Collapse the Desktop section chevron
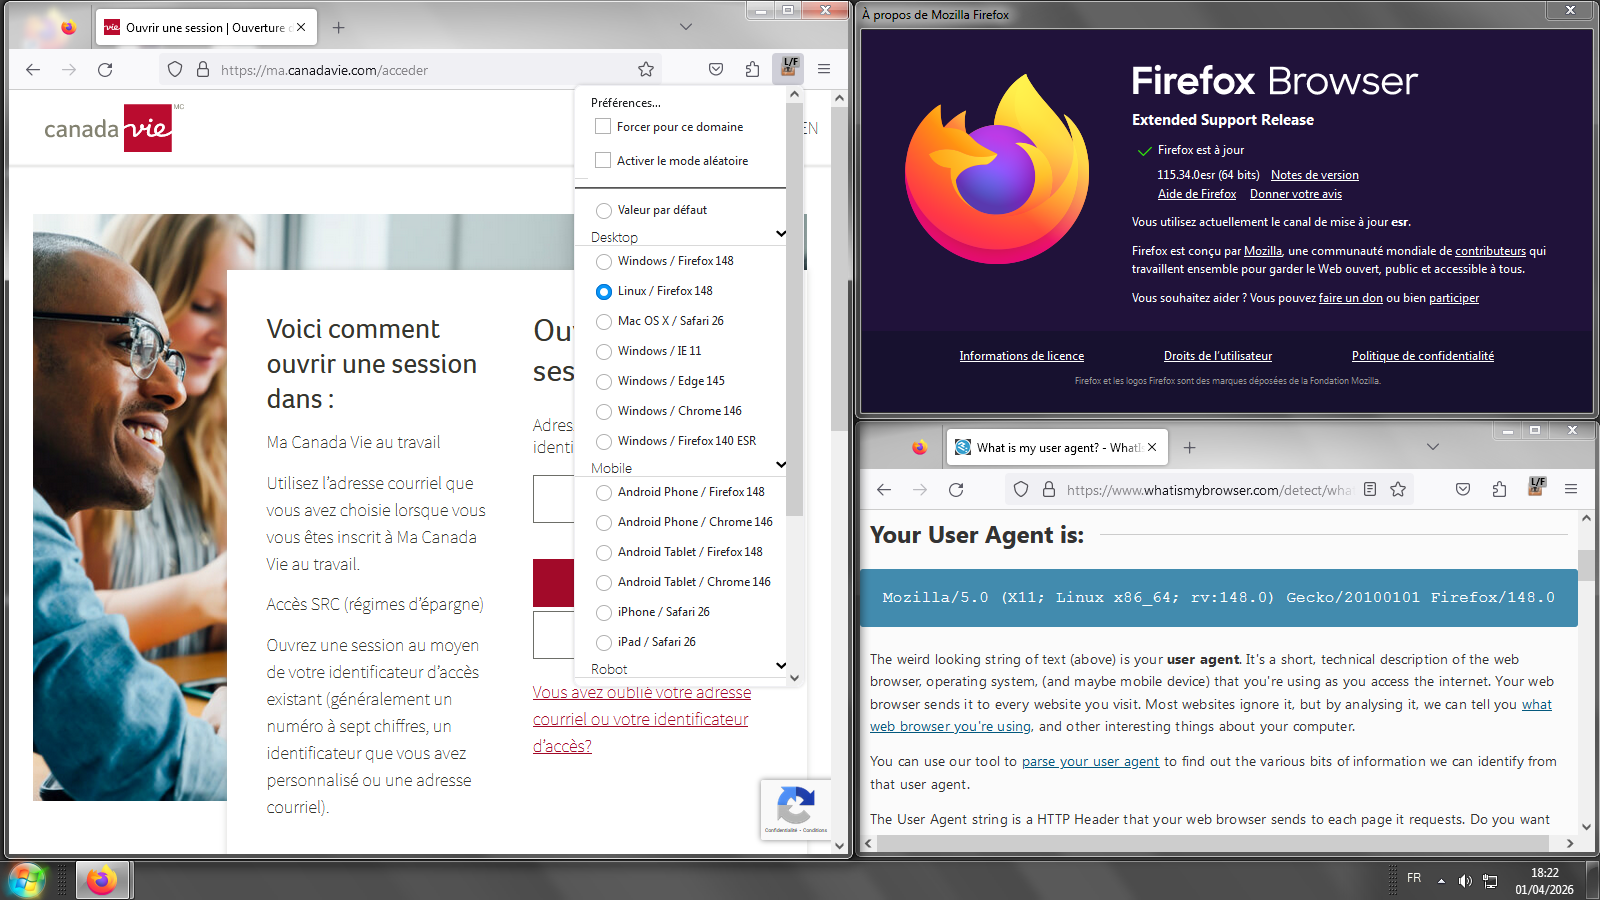Screen dimensions: 1600x900 click(x=781, y=234)
